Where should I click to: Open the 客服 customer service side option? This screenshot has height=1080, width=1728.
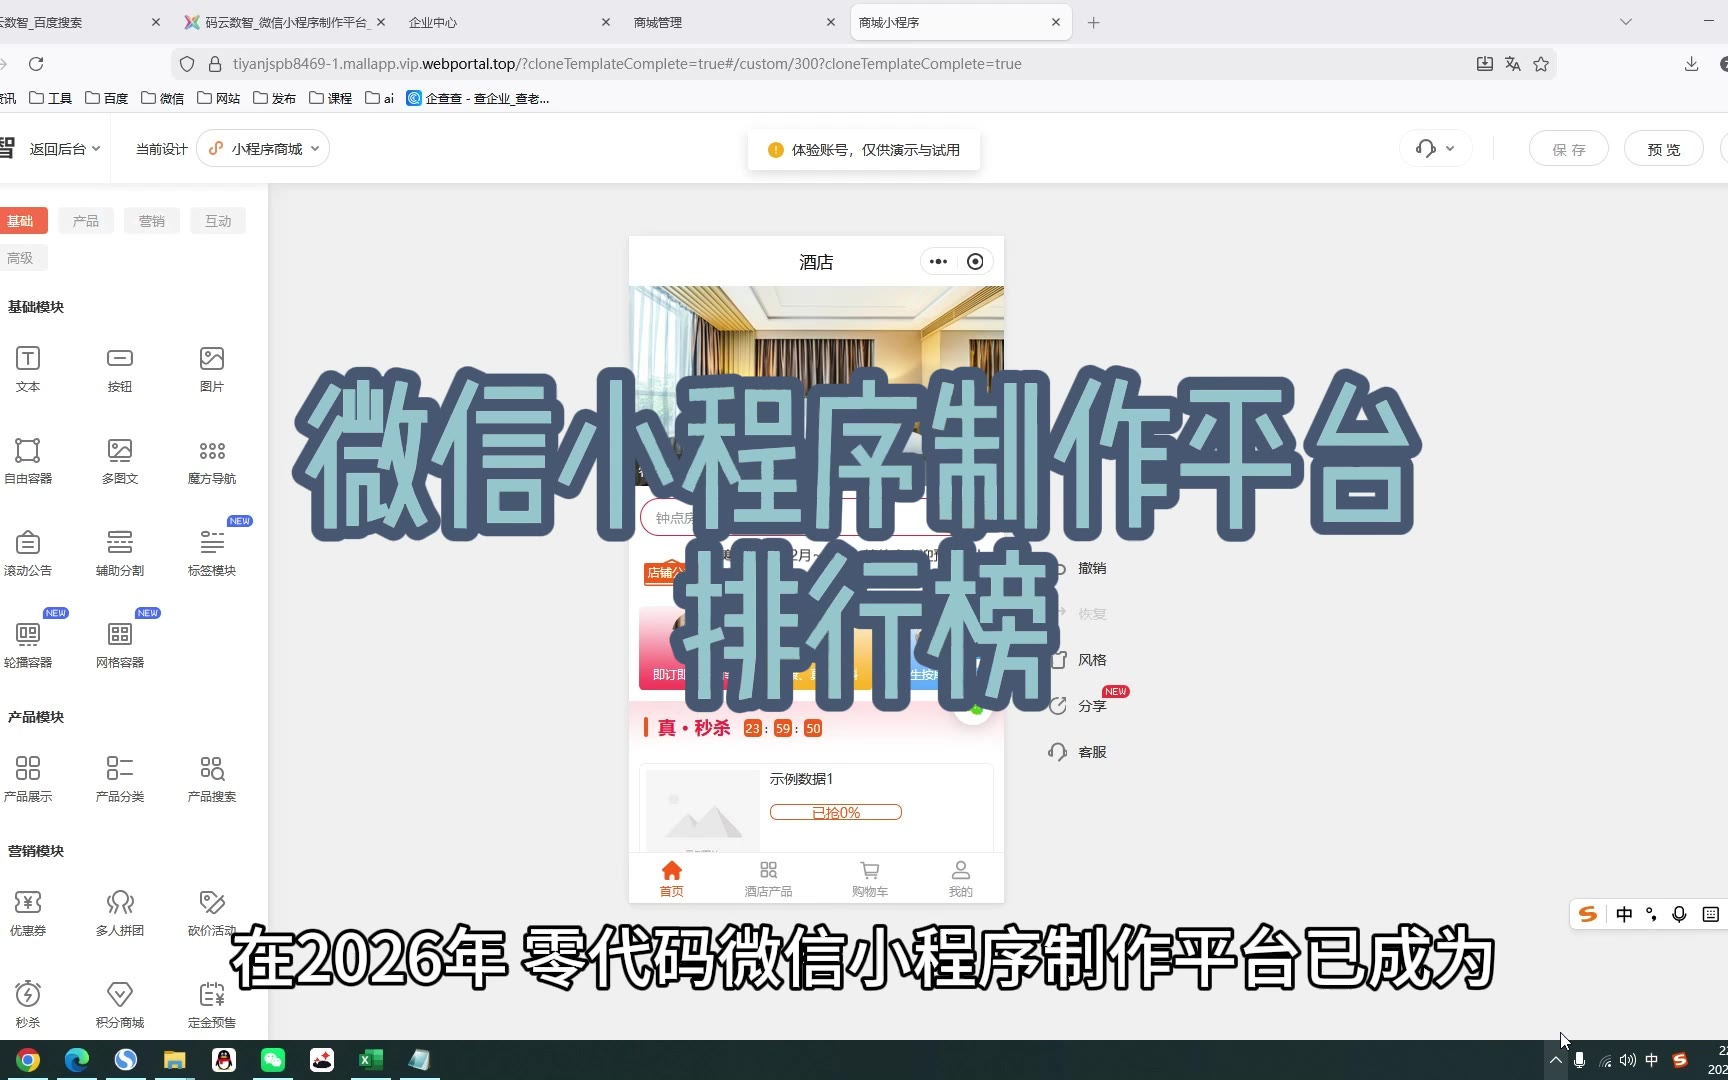[x=1078, y=752]
